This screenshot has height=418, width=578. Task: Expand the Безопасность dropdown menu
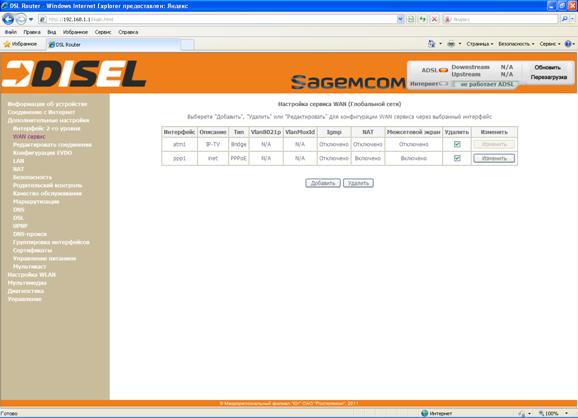(516, 44)
